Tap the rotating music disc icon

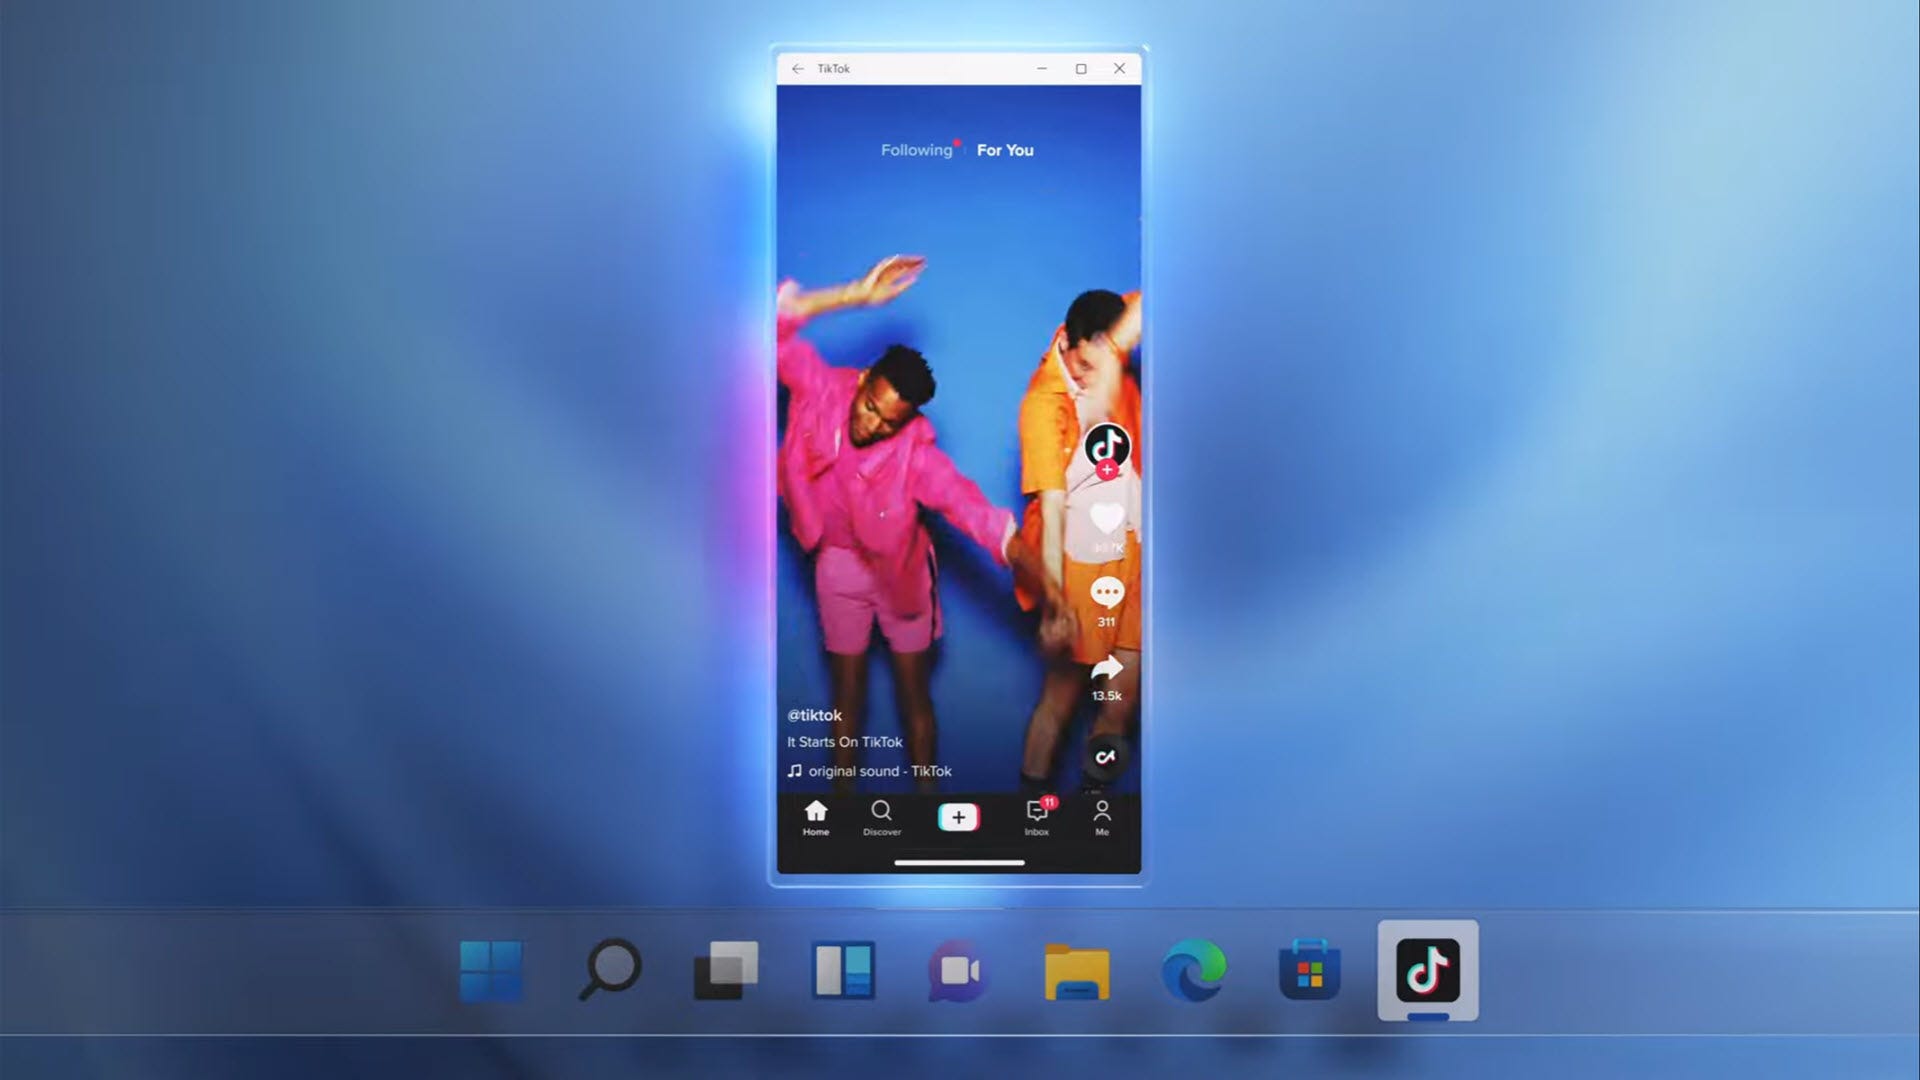(x=1104, y=756)
